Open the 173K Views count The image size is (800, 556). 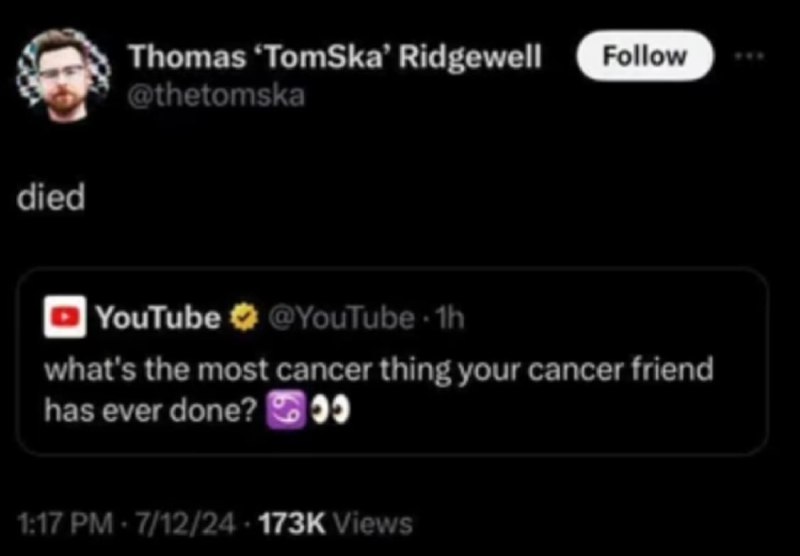[336, 523]
